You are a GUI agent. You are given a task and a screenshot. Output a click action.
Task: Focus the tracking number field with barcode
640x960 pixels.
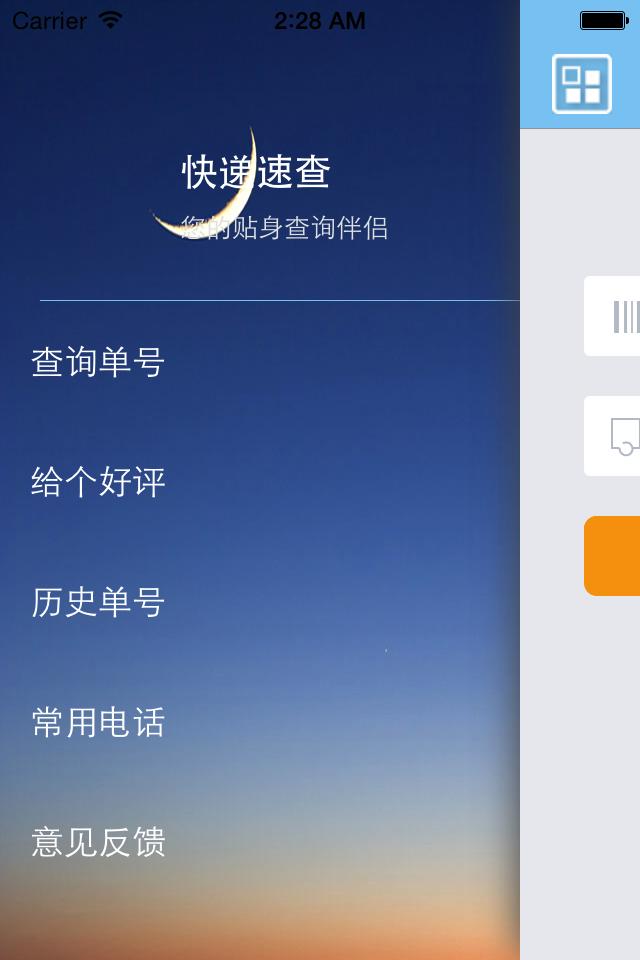pos(612,316)
